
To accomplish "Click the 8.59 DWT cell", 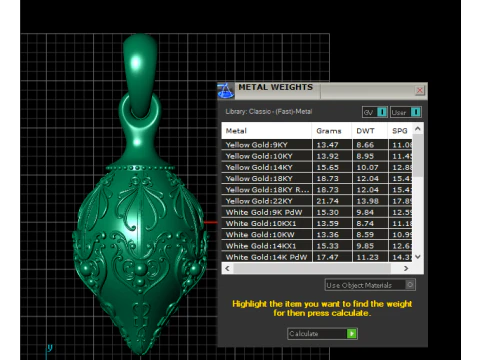I will click(370, 235).
